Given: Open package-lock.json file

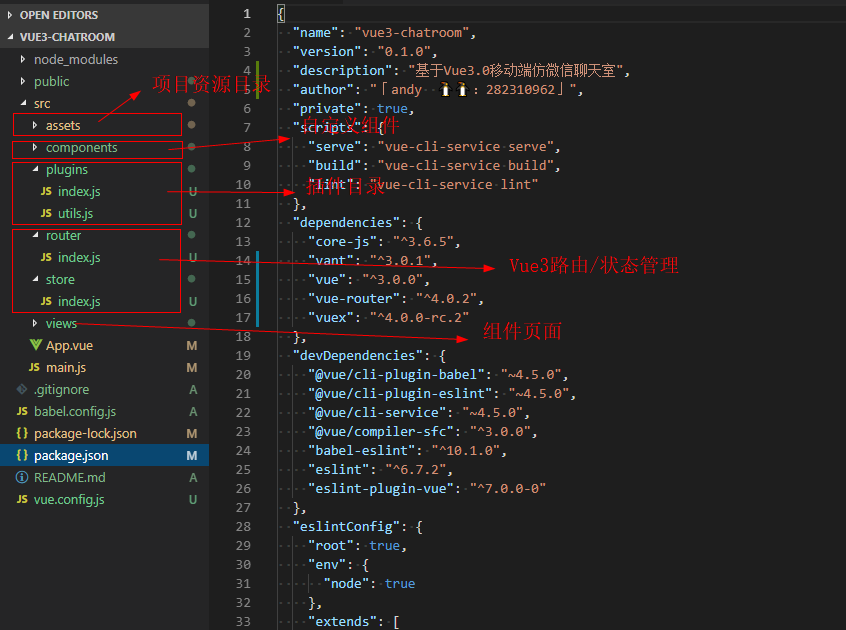Looking at the screenshot, I should [x=85, y=434].
